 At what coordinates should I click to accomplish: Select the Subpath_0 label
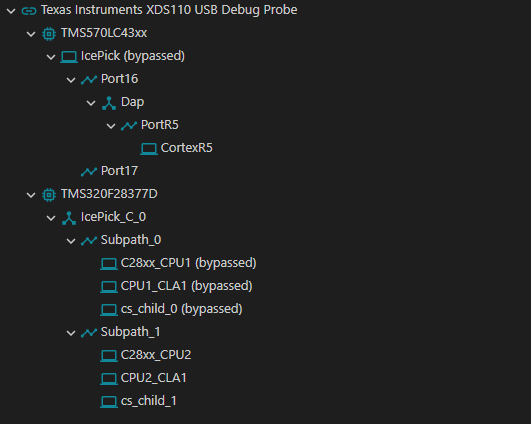131,240
